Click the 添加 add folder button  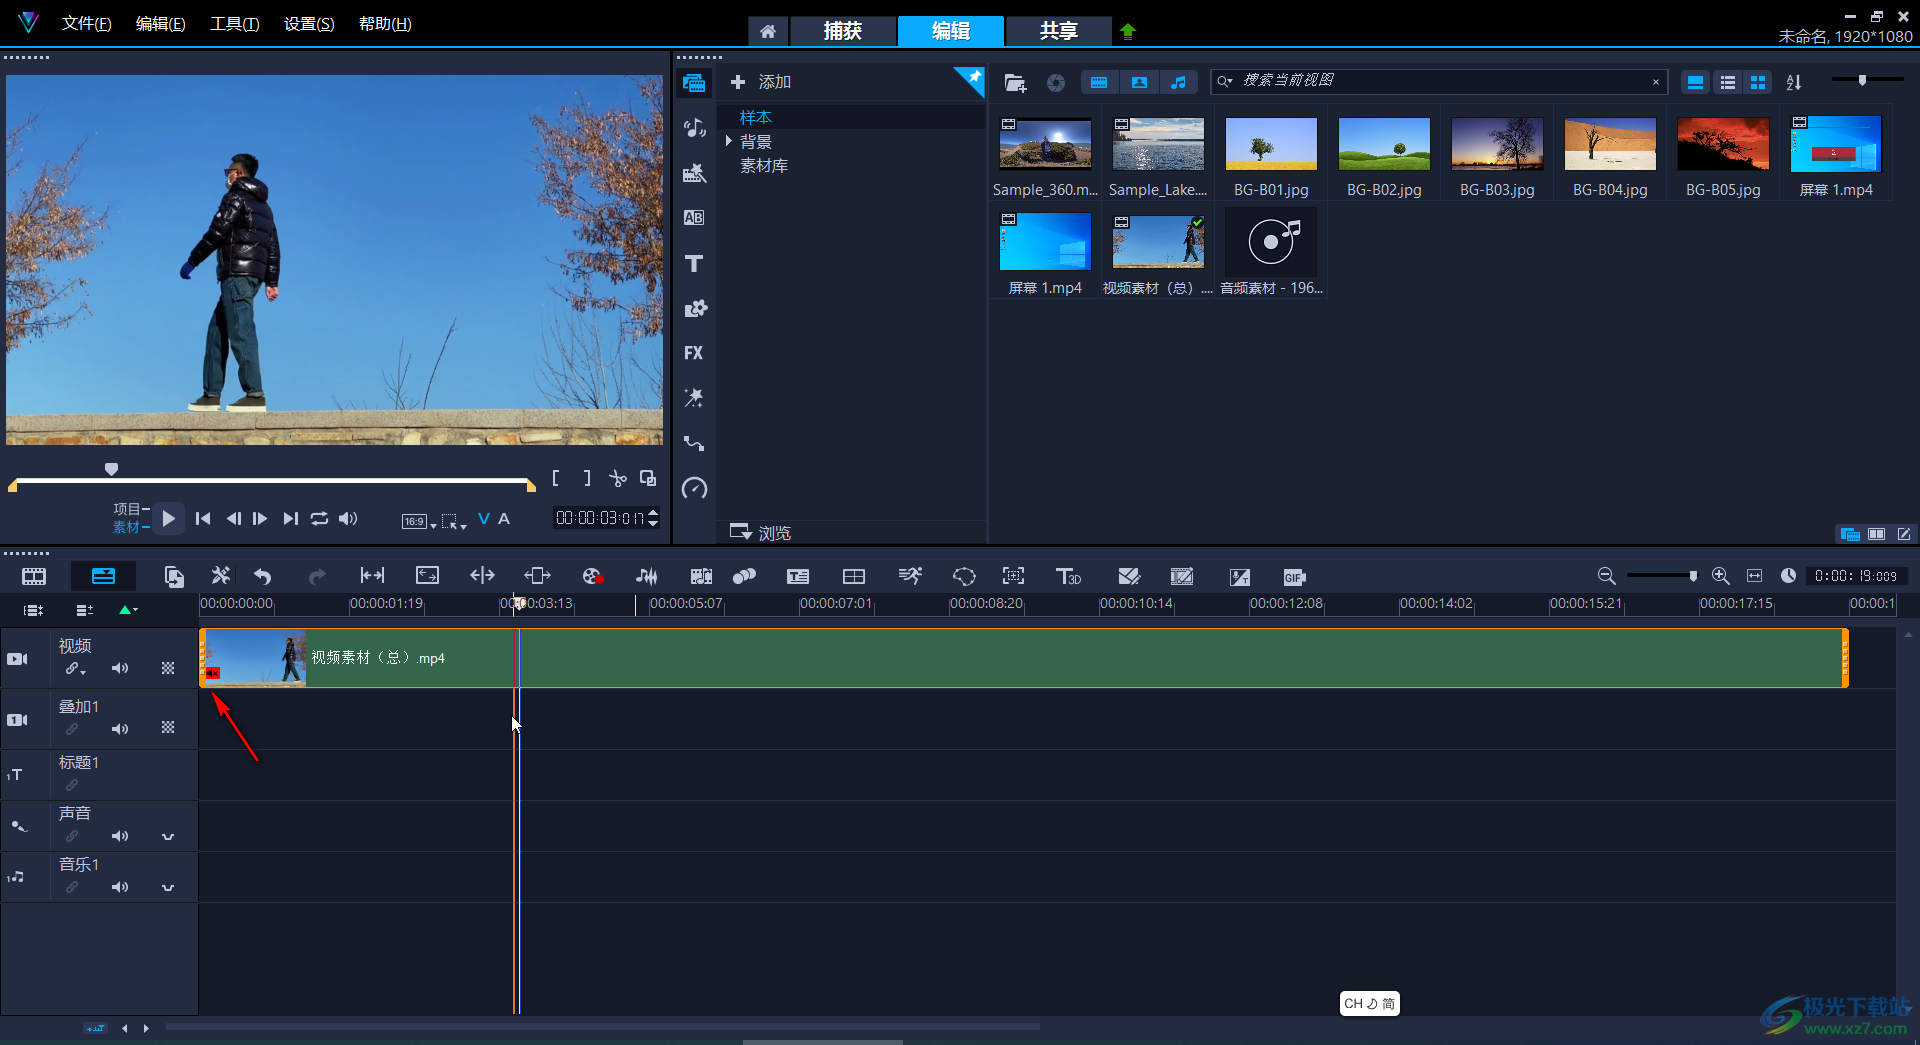click(x=761, y=82)
